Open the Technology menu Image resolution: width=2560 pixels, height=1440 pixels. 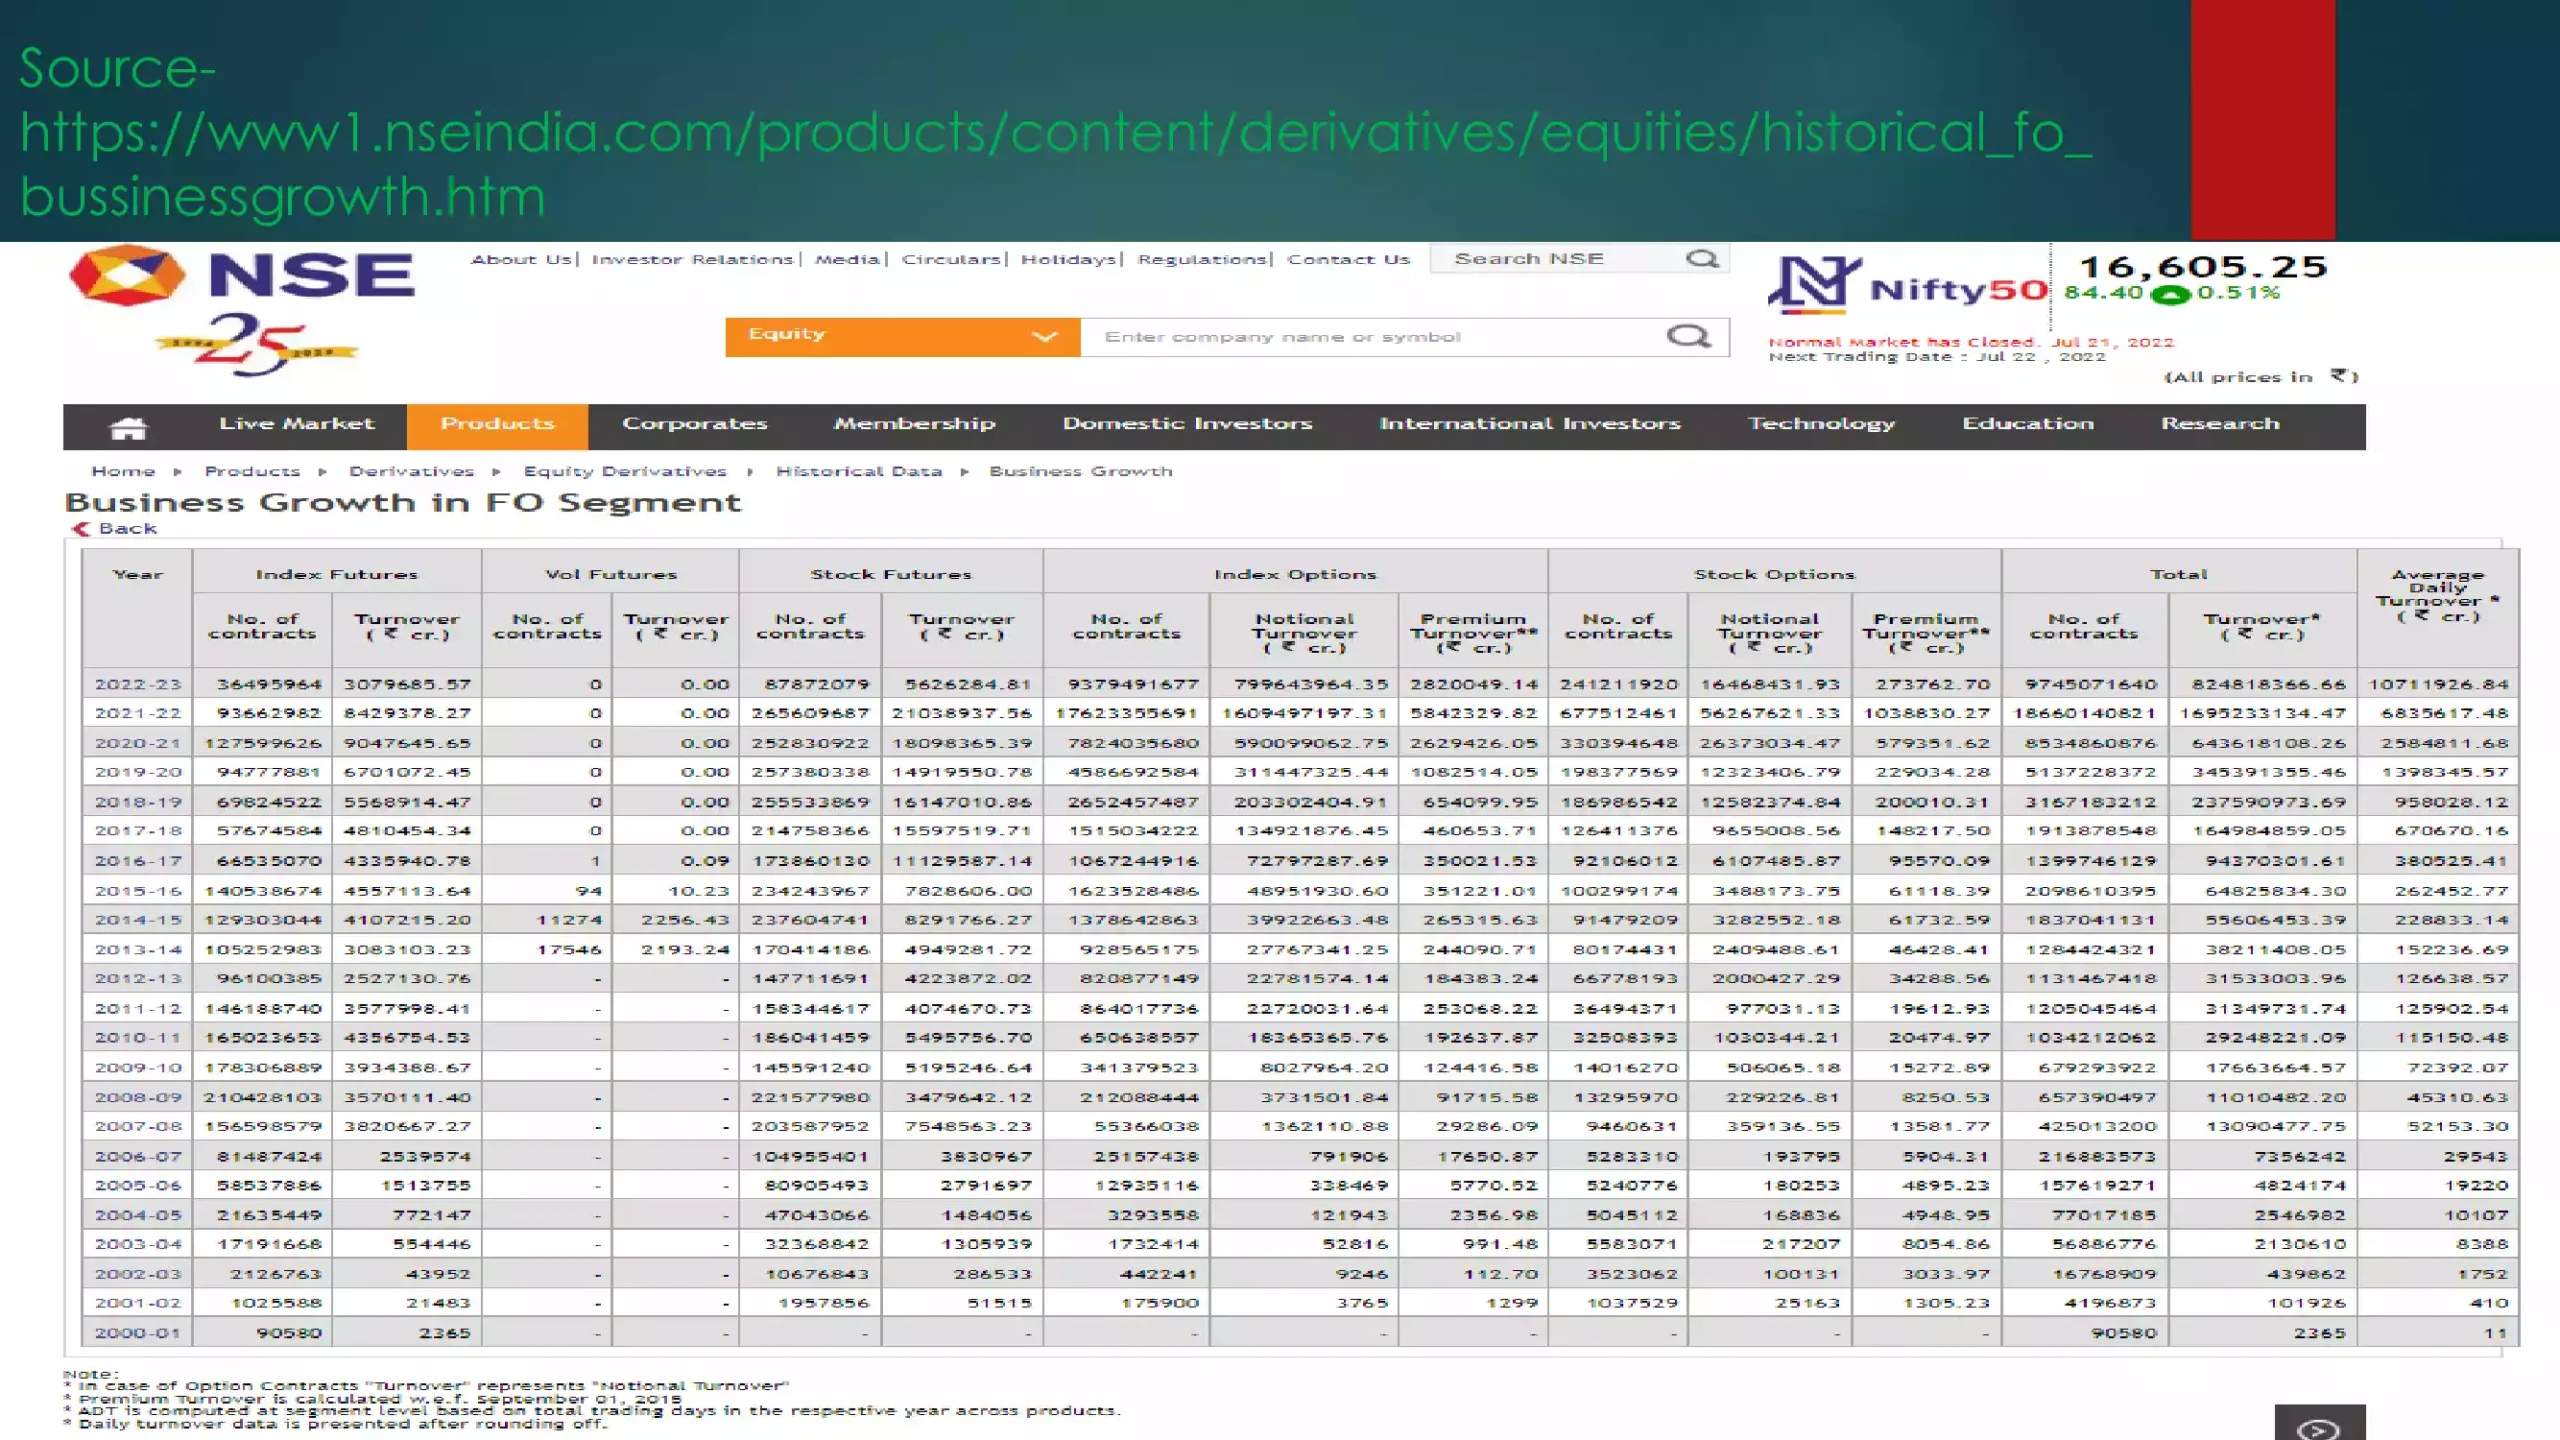point(1821,424)
